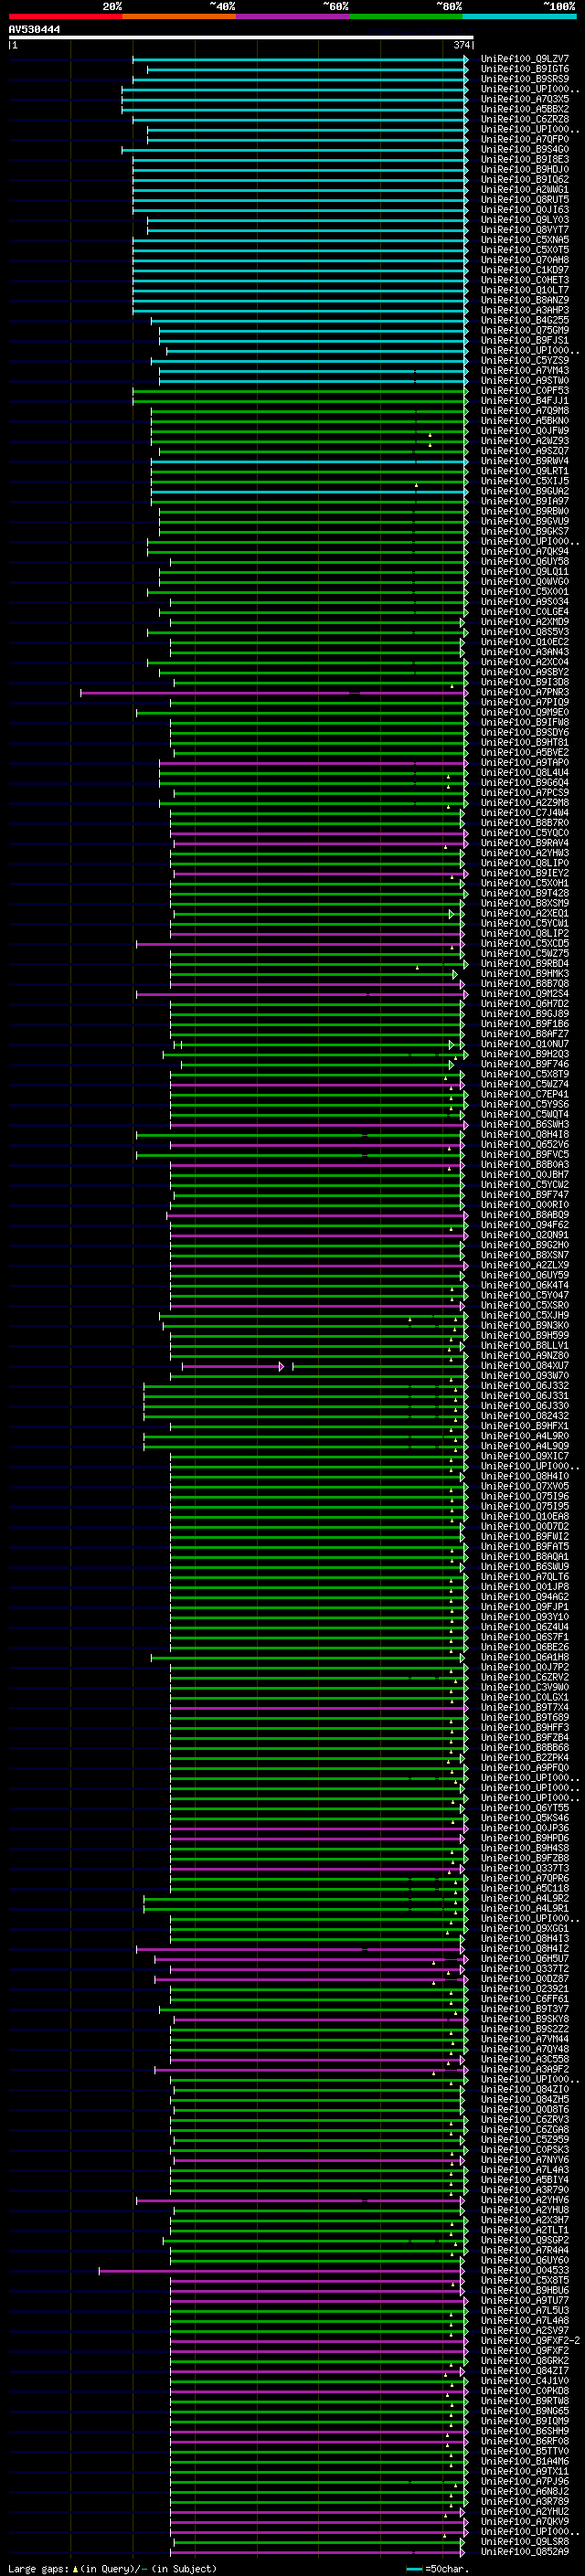The height and width of the screenshot is (2576, 585).
Task: Select hit label UniRef100_A7PJ96
Action: click(525, 2481)
